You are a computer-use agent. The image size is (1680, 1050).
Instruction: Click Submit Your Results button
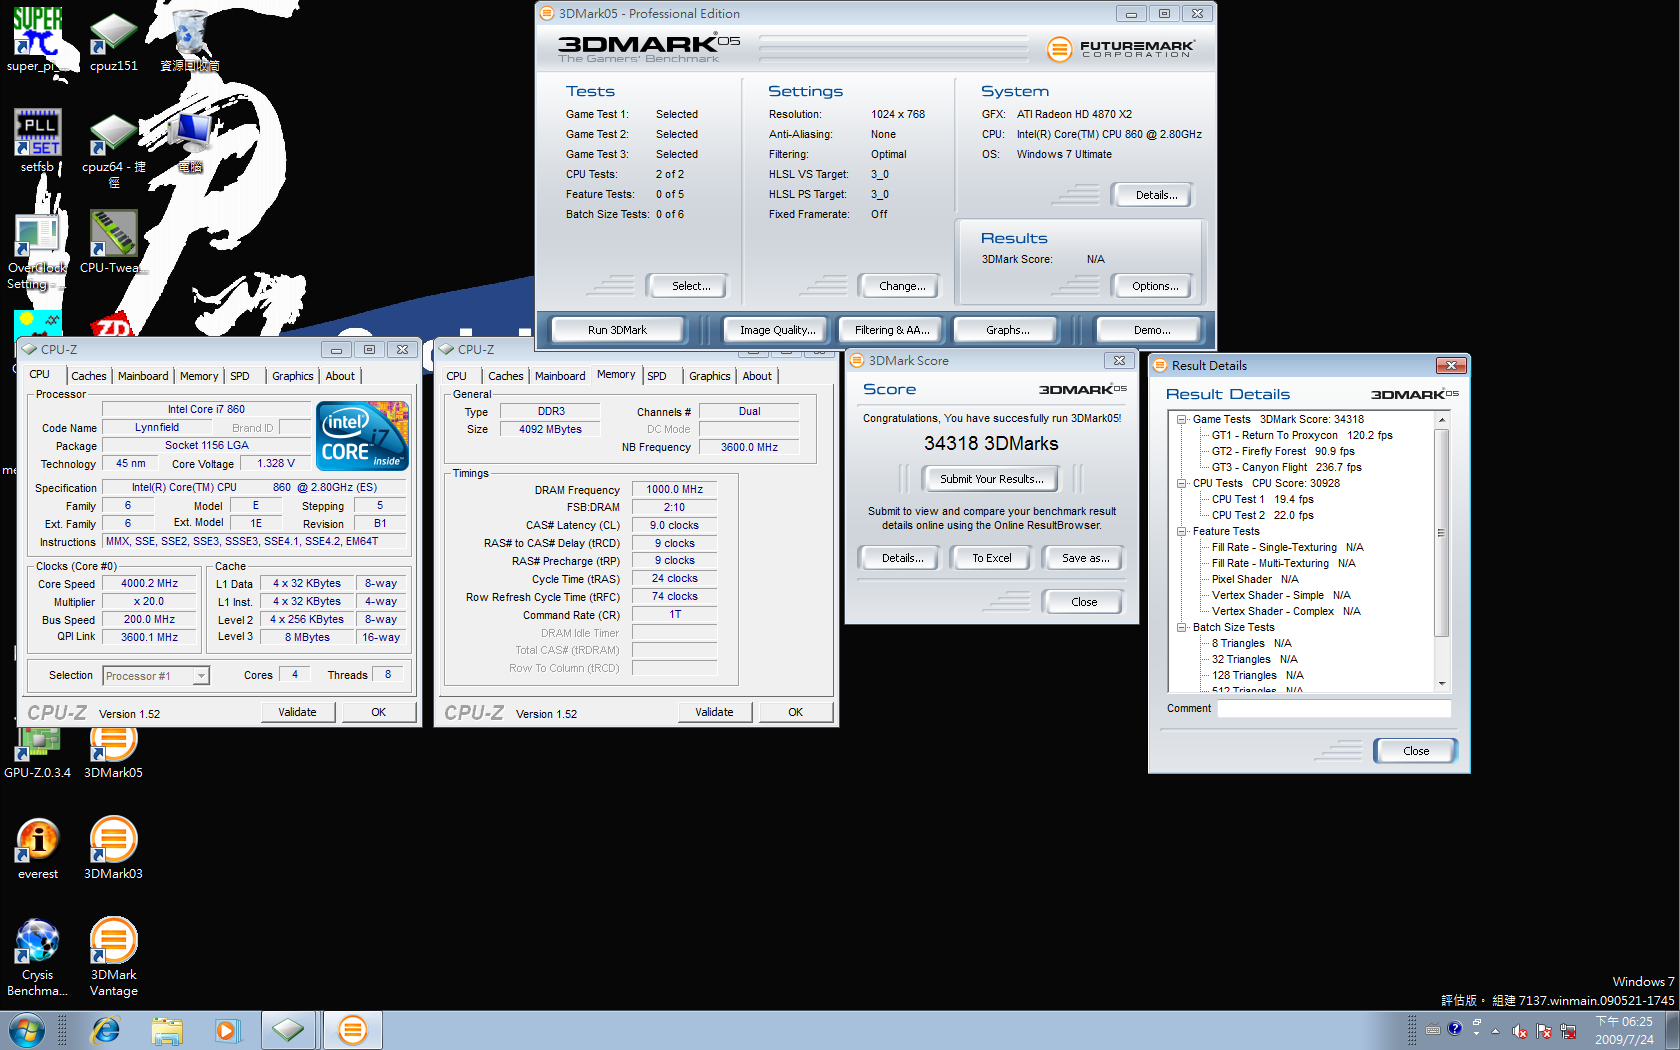click(x=991, y=479)
